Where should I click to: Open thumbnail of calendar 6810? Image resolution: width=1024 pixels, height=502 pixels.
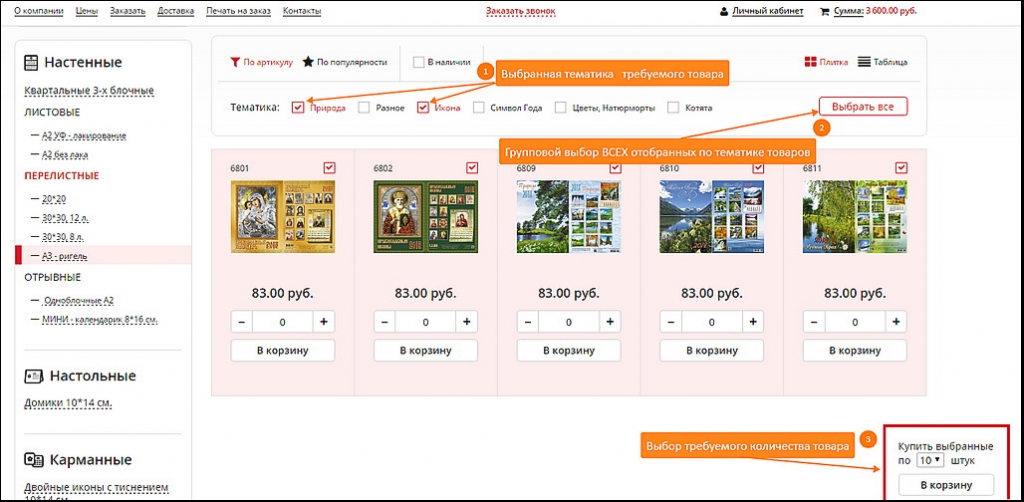[x=711, y=217]
